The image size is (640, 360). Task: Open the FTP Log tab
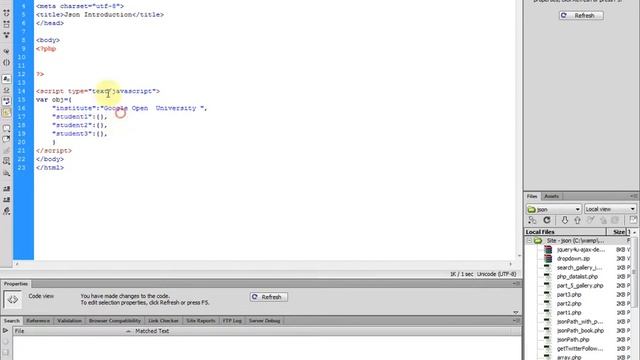tap(232, 321)
